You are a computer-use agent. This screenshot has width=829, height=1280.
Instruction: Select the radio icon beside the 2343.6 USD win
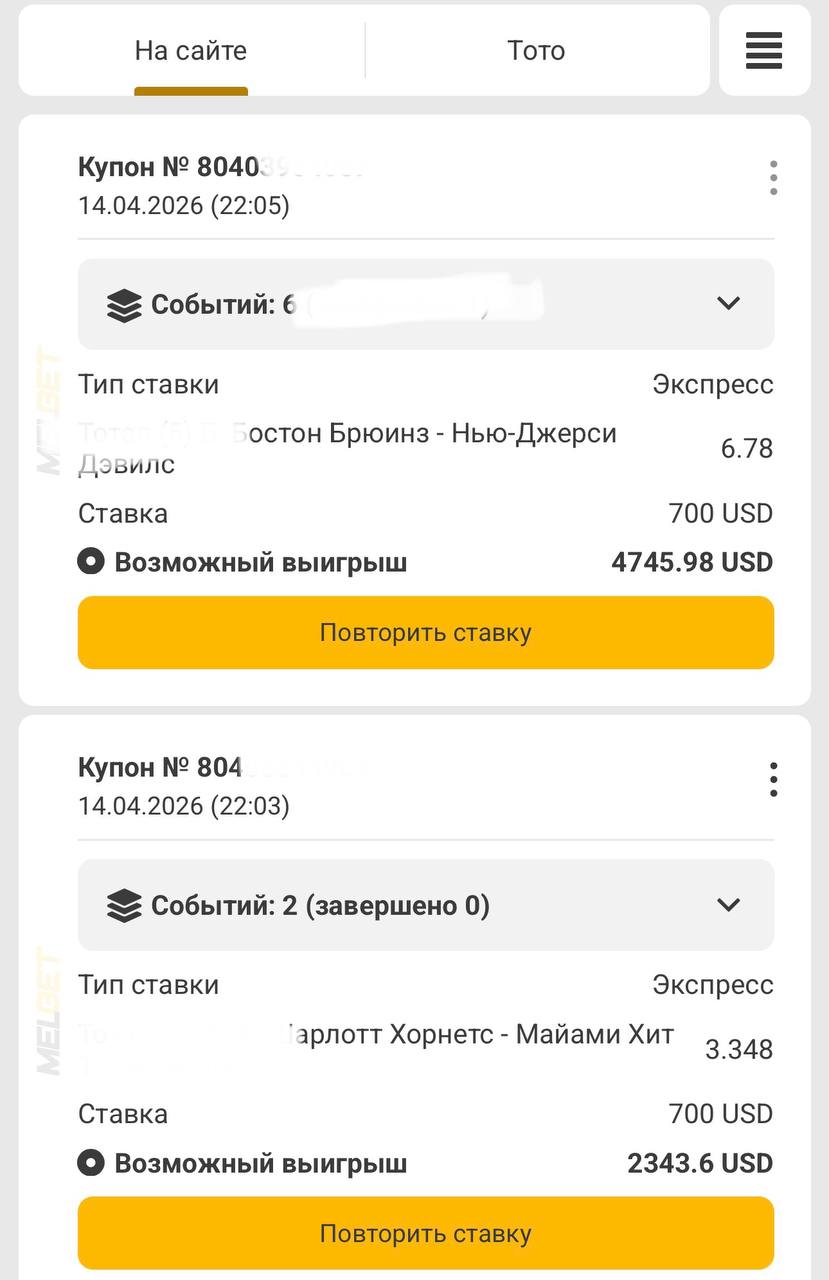pyautogui.click(x=91, y=1163)
